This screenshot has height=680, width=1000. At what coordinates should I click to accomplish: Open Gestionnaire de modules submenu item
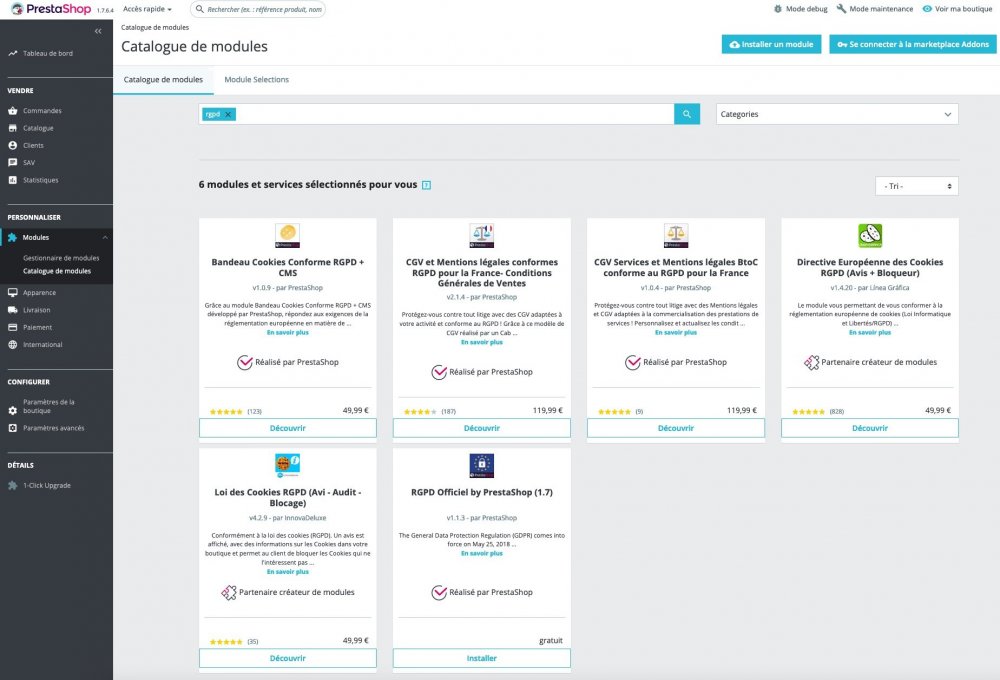tap(61, 258)
